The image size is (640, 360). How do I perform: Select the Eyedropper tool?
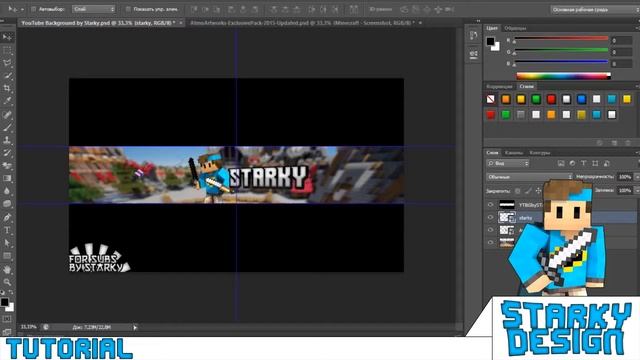(x=7, y=101)
